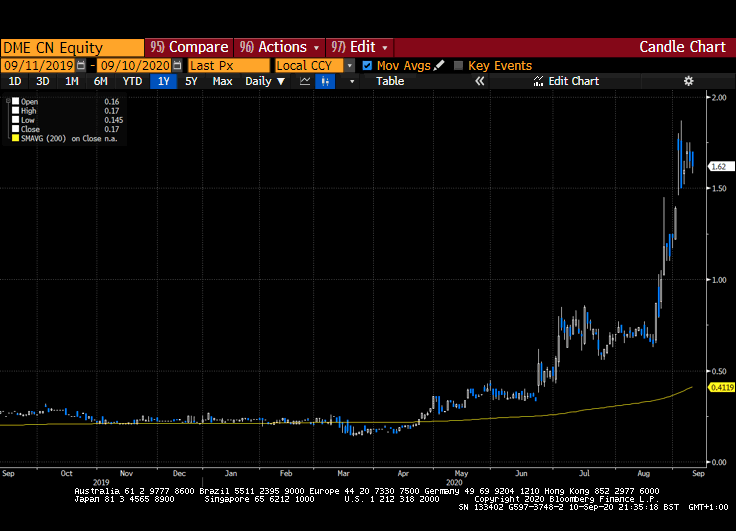The width and height of the screenshot is (736, 531).
Task: Toggle the Open series box in legend
Action: pyautogui.click(x=15, y=101)
